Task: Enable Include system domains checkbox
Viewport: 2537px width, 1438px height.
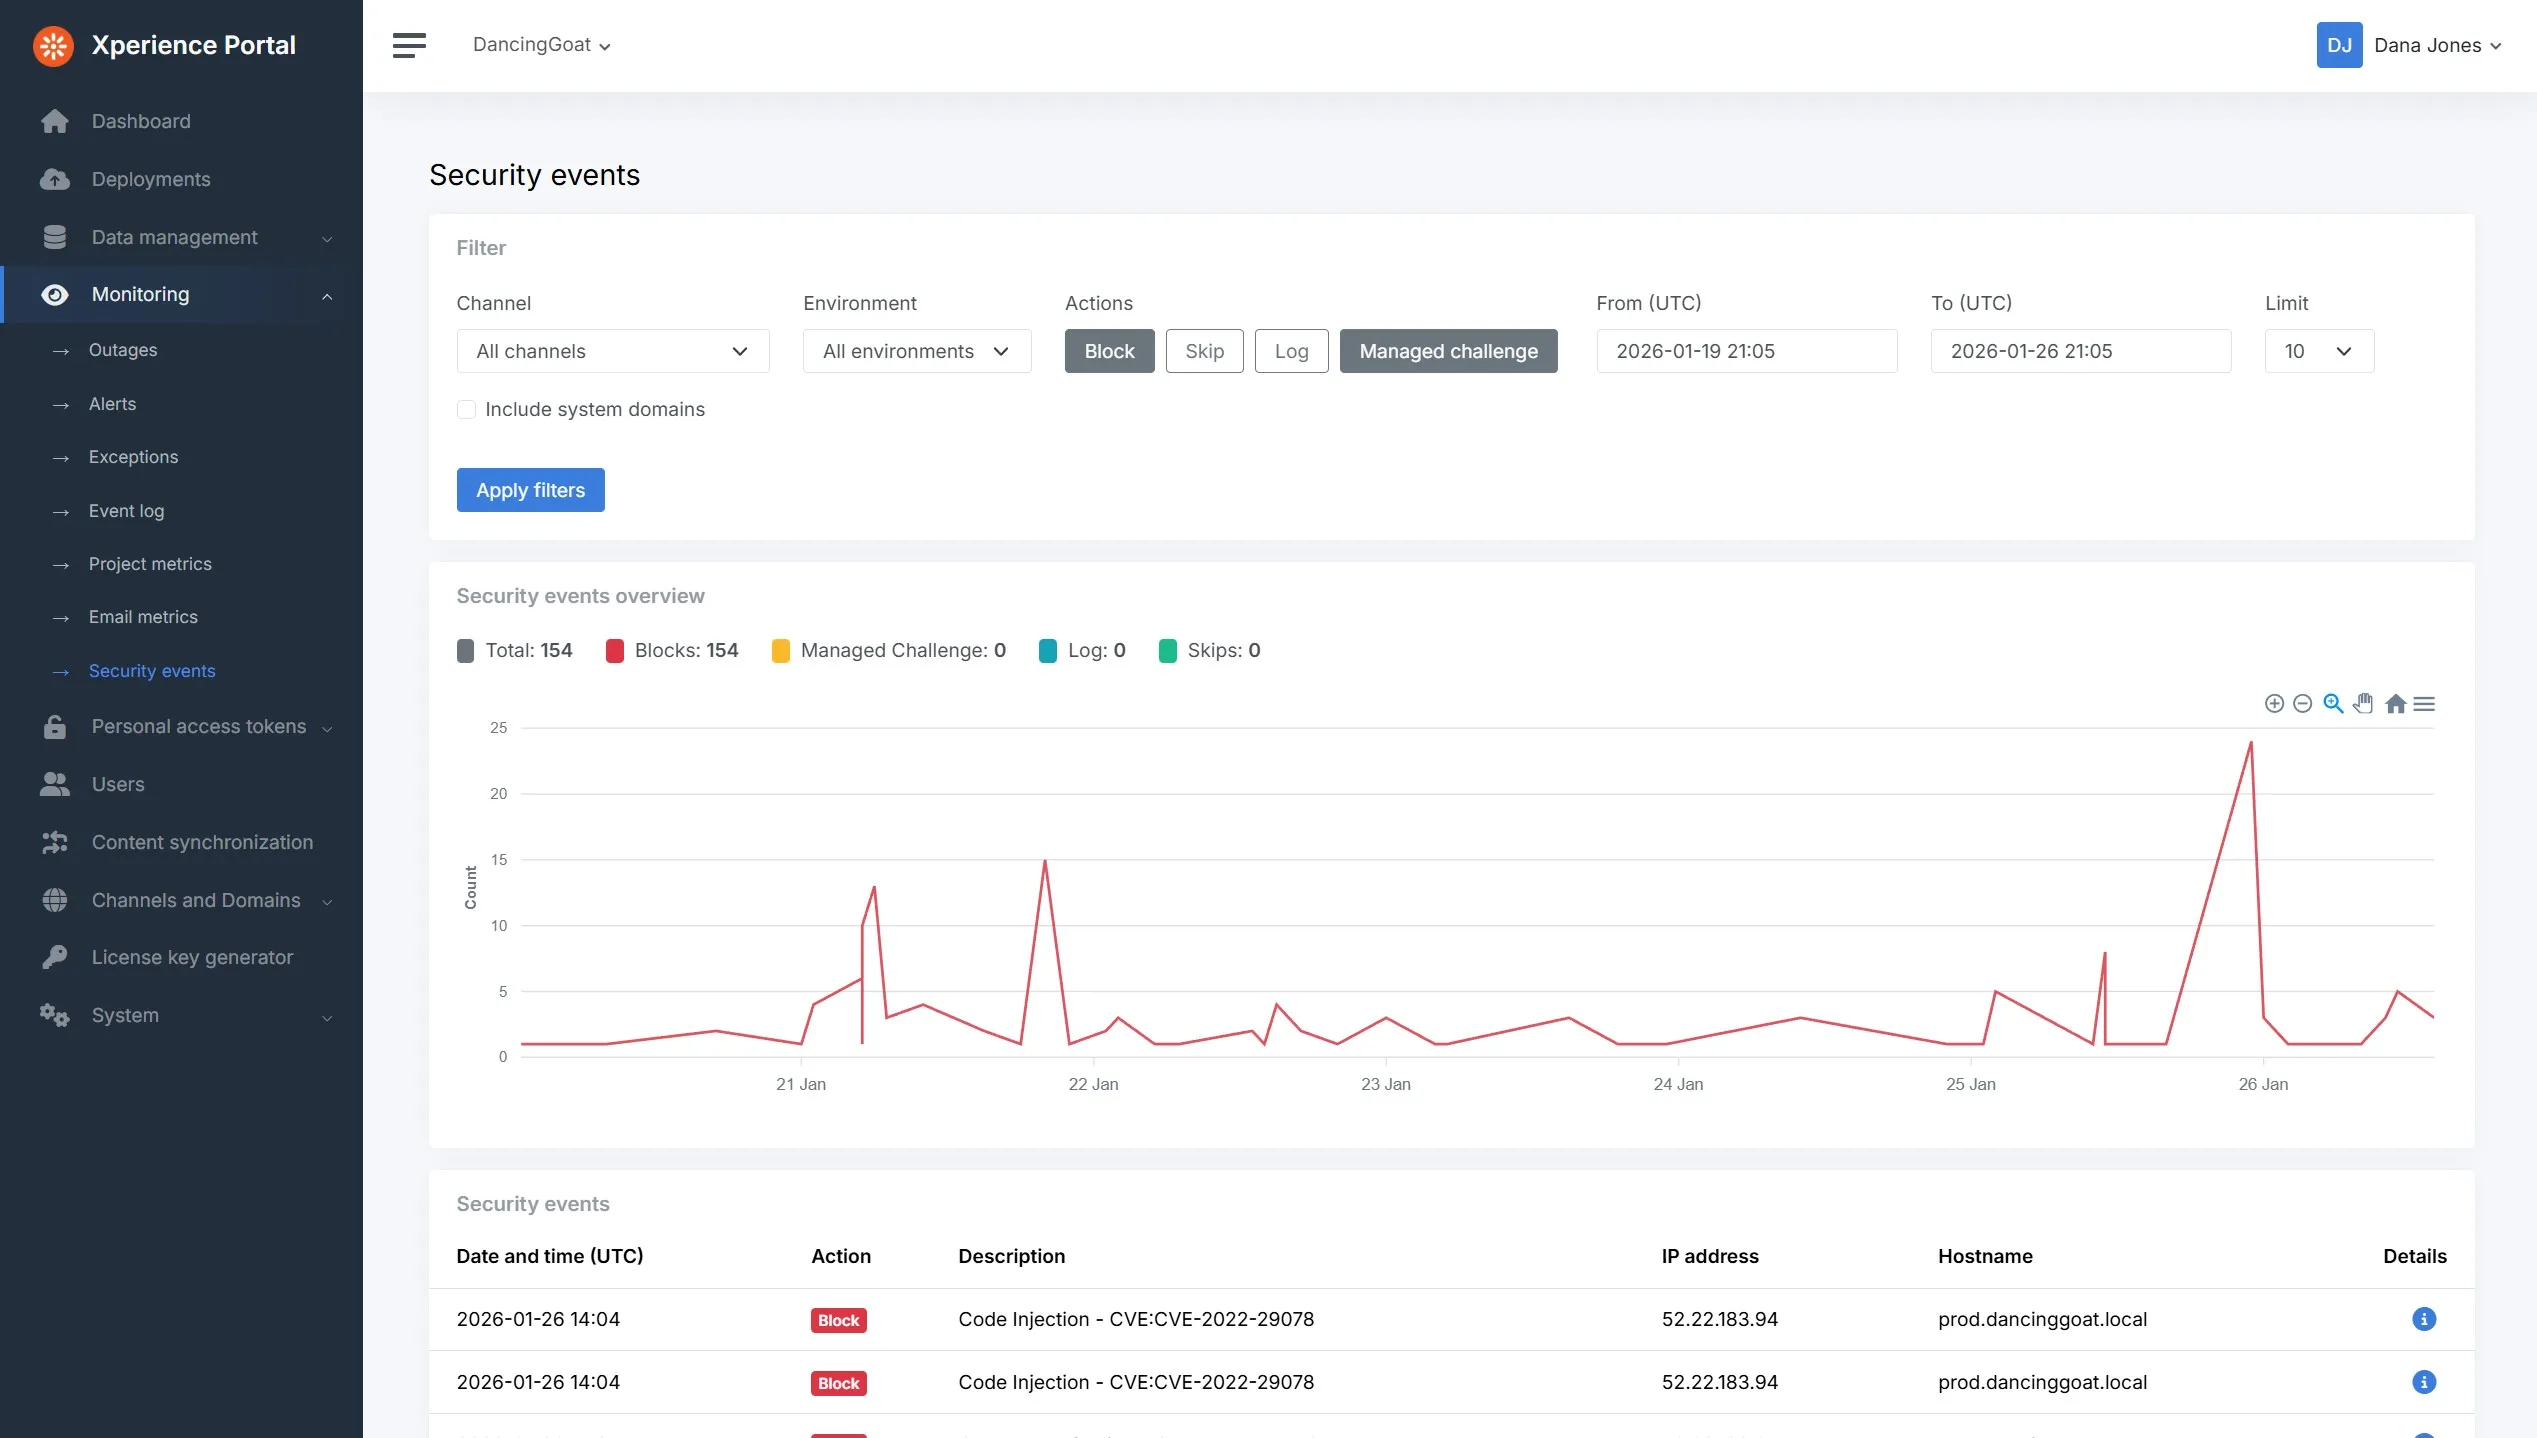Action: [466, 409]
